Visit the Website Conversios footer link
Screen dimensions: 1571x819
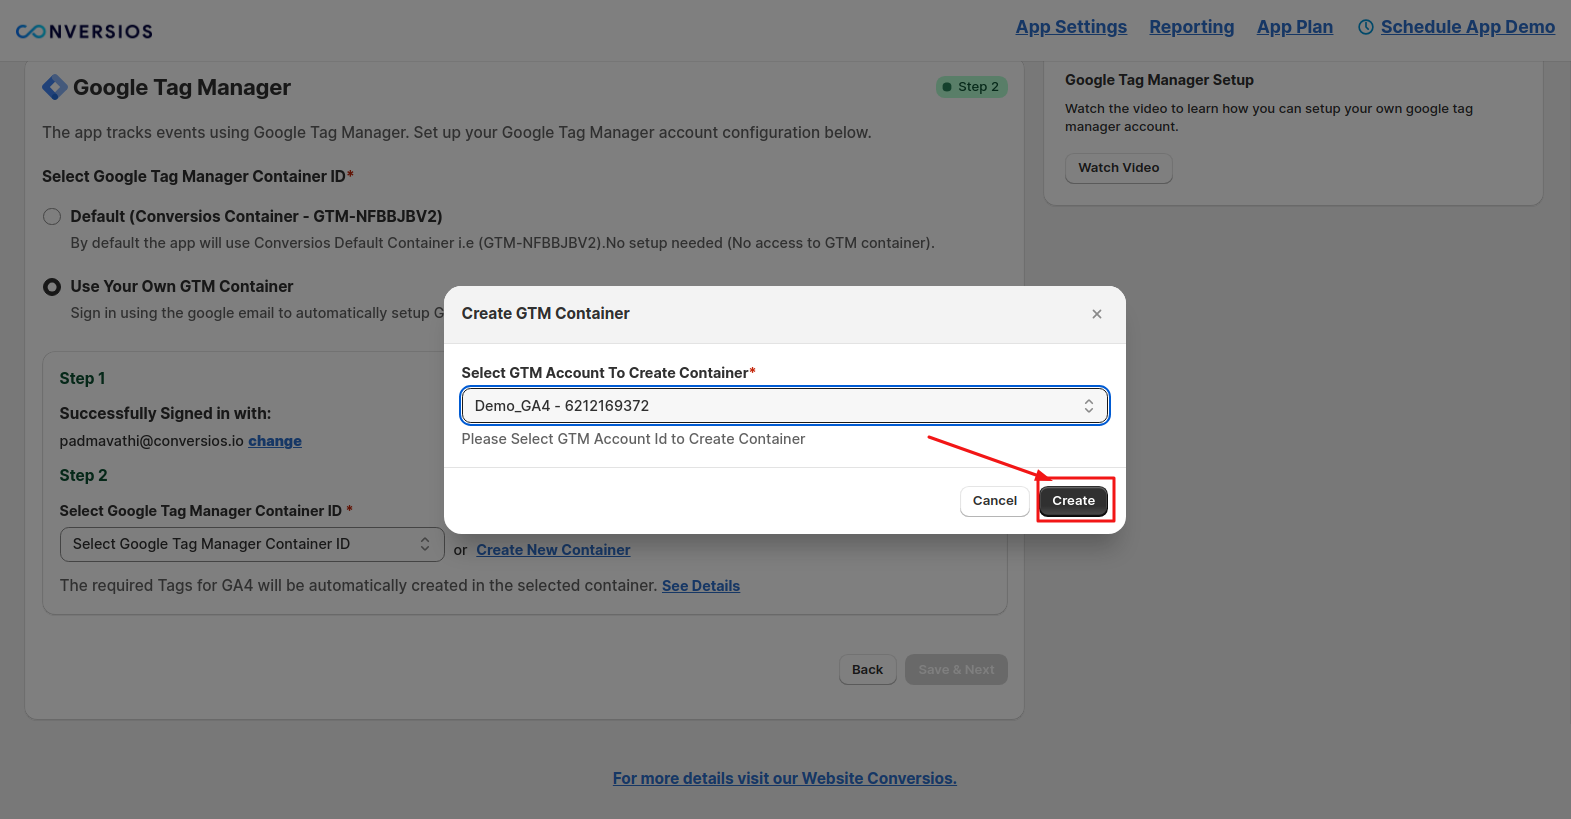point(785,778)
